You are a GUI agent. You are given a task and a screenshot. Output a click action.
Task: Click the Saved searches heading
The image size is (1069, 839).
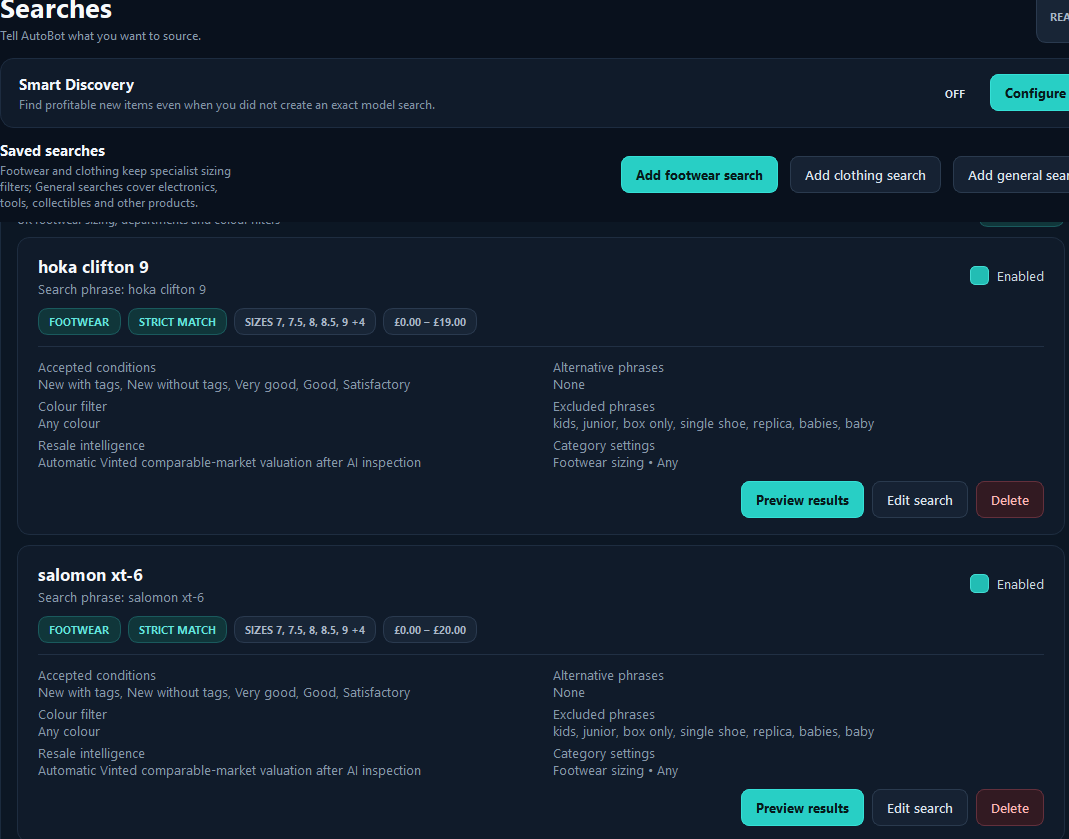click(52, 151)
